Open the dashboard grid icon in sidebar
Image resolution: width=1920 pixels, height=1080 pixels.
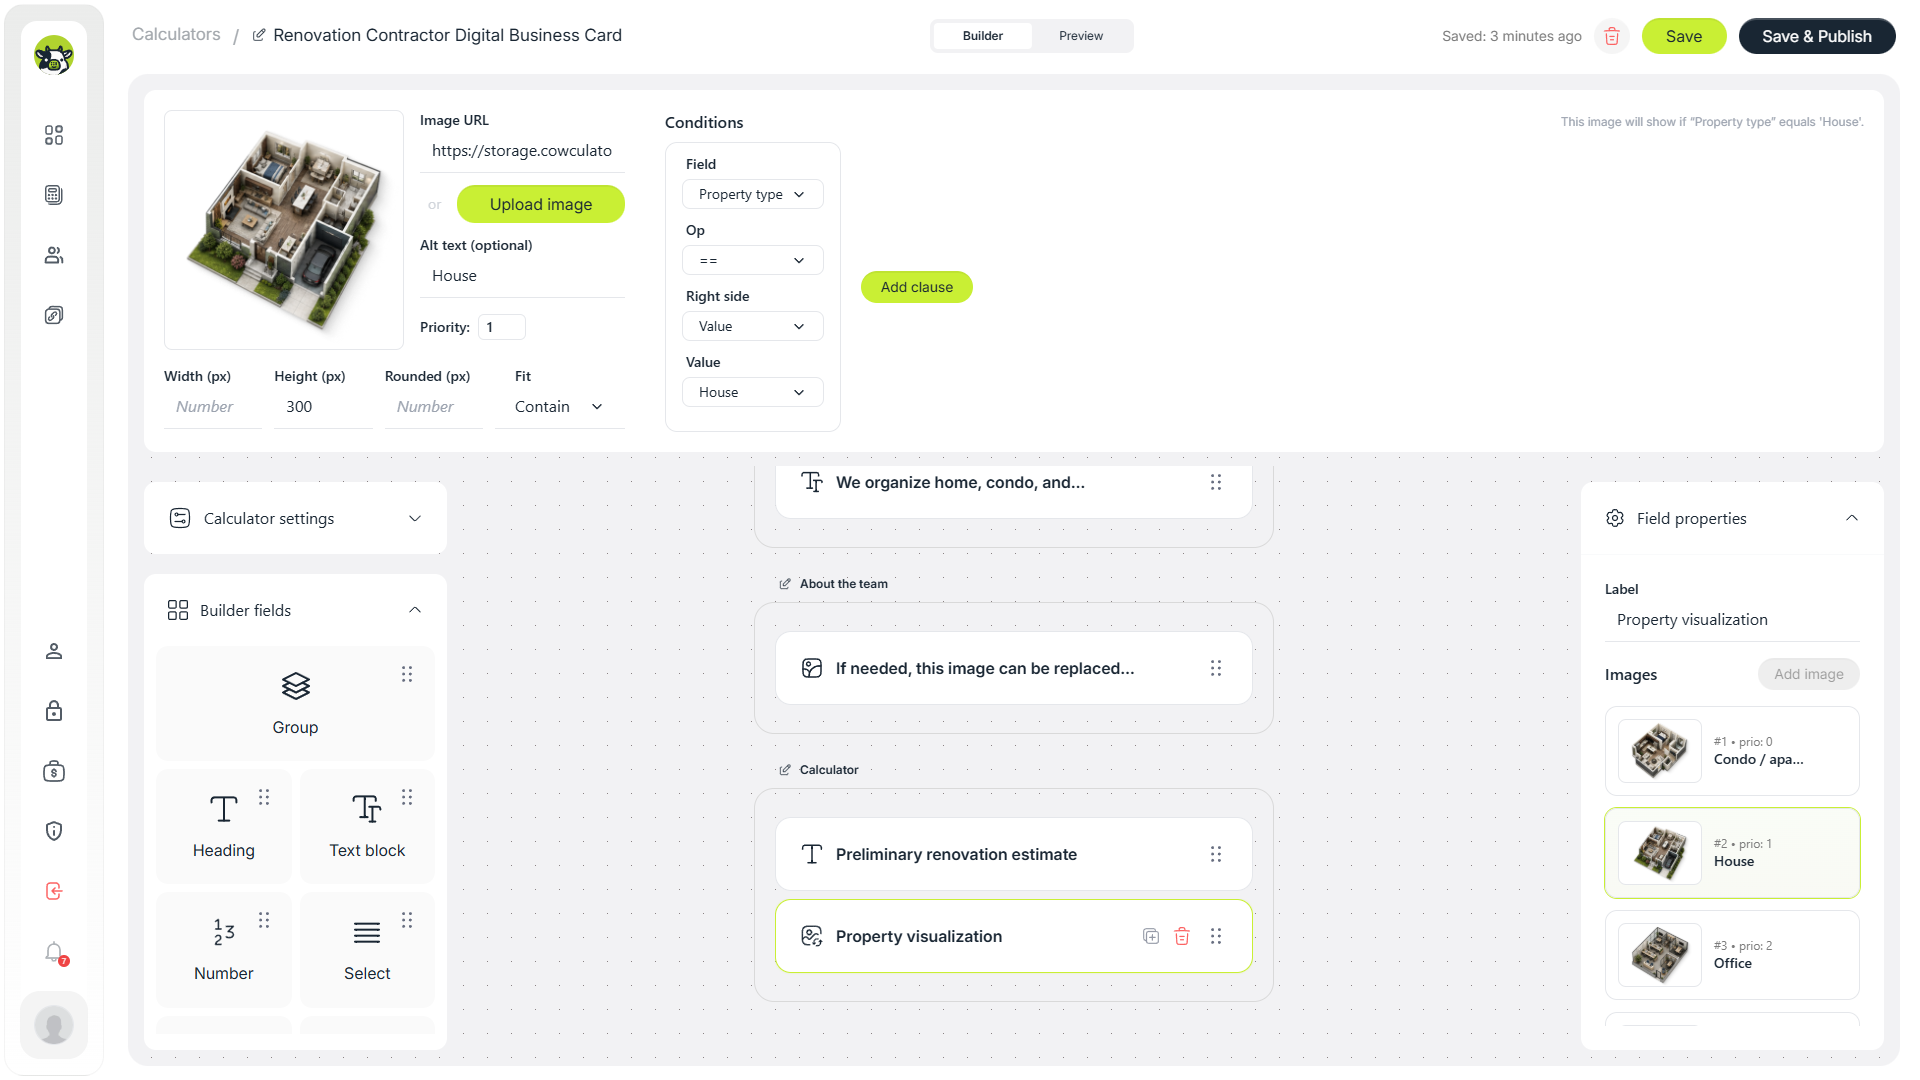click(x=54, y=135)
